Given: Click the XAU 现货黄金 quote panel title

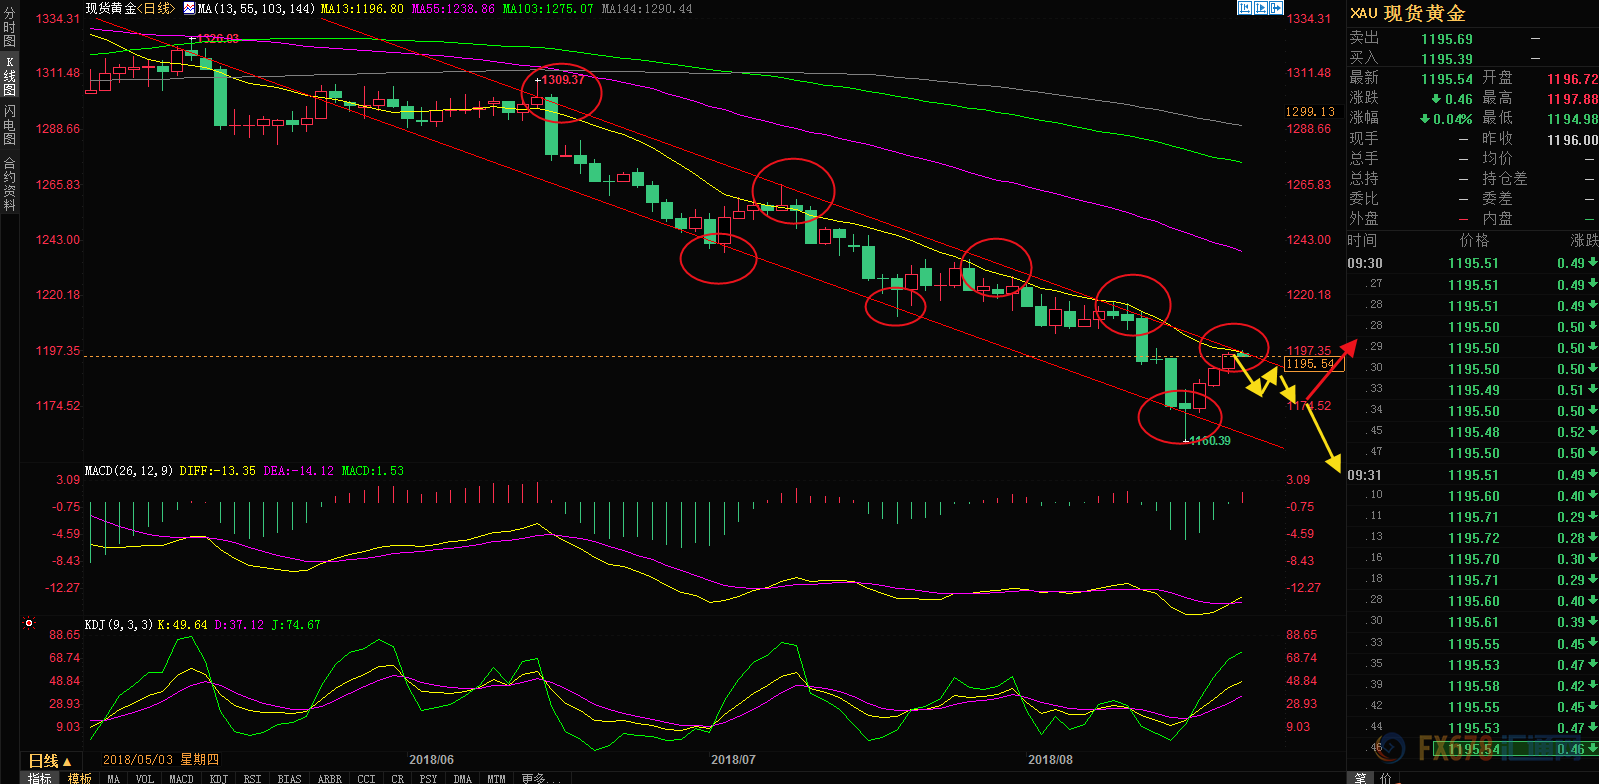Looking at the screenshot, I should pyautogui.click(x=1408, y=13).
